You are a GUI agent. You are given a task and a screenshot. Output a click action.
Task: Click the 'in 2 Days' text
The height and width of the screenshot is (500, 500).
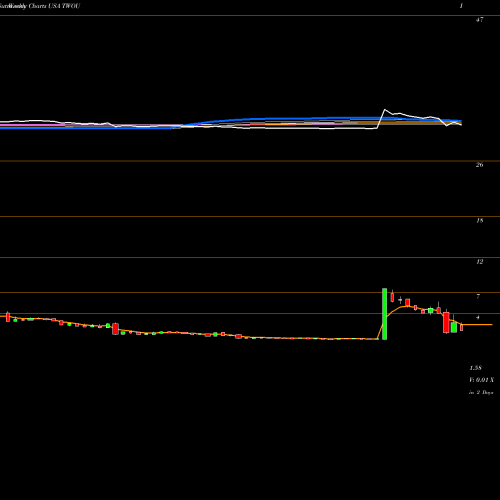pyautogui.click(x=481, y=393)
